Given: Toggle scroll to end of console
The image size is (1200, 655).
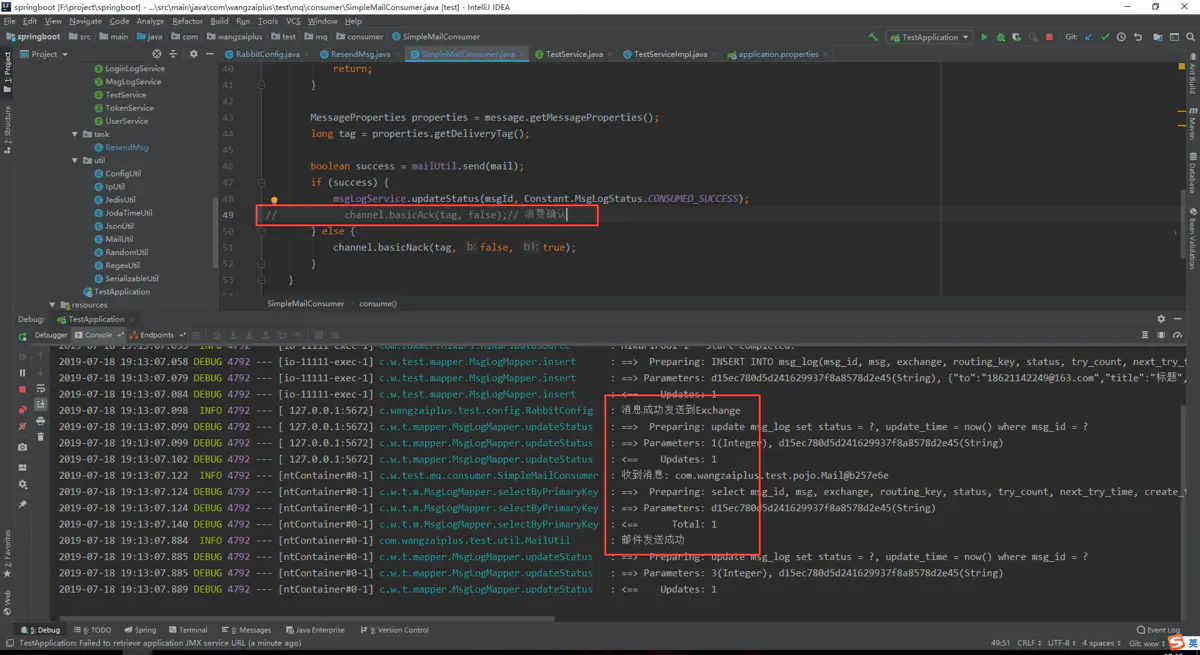Looking at the screenshot, I should coord(40,404).
